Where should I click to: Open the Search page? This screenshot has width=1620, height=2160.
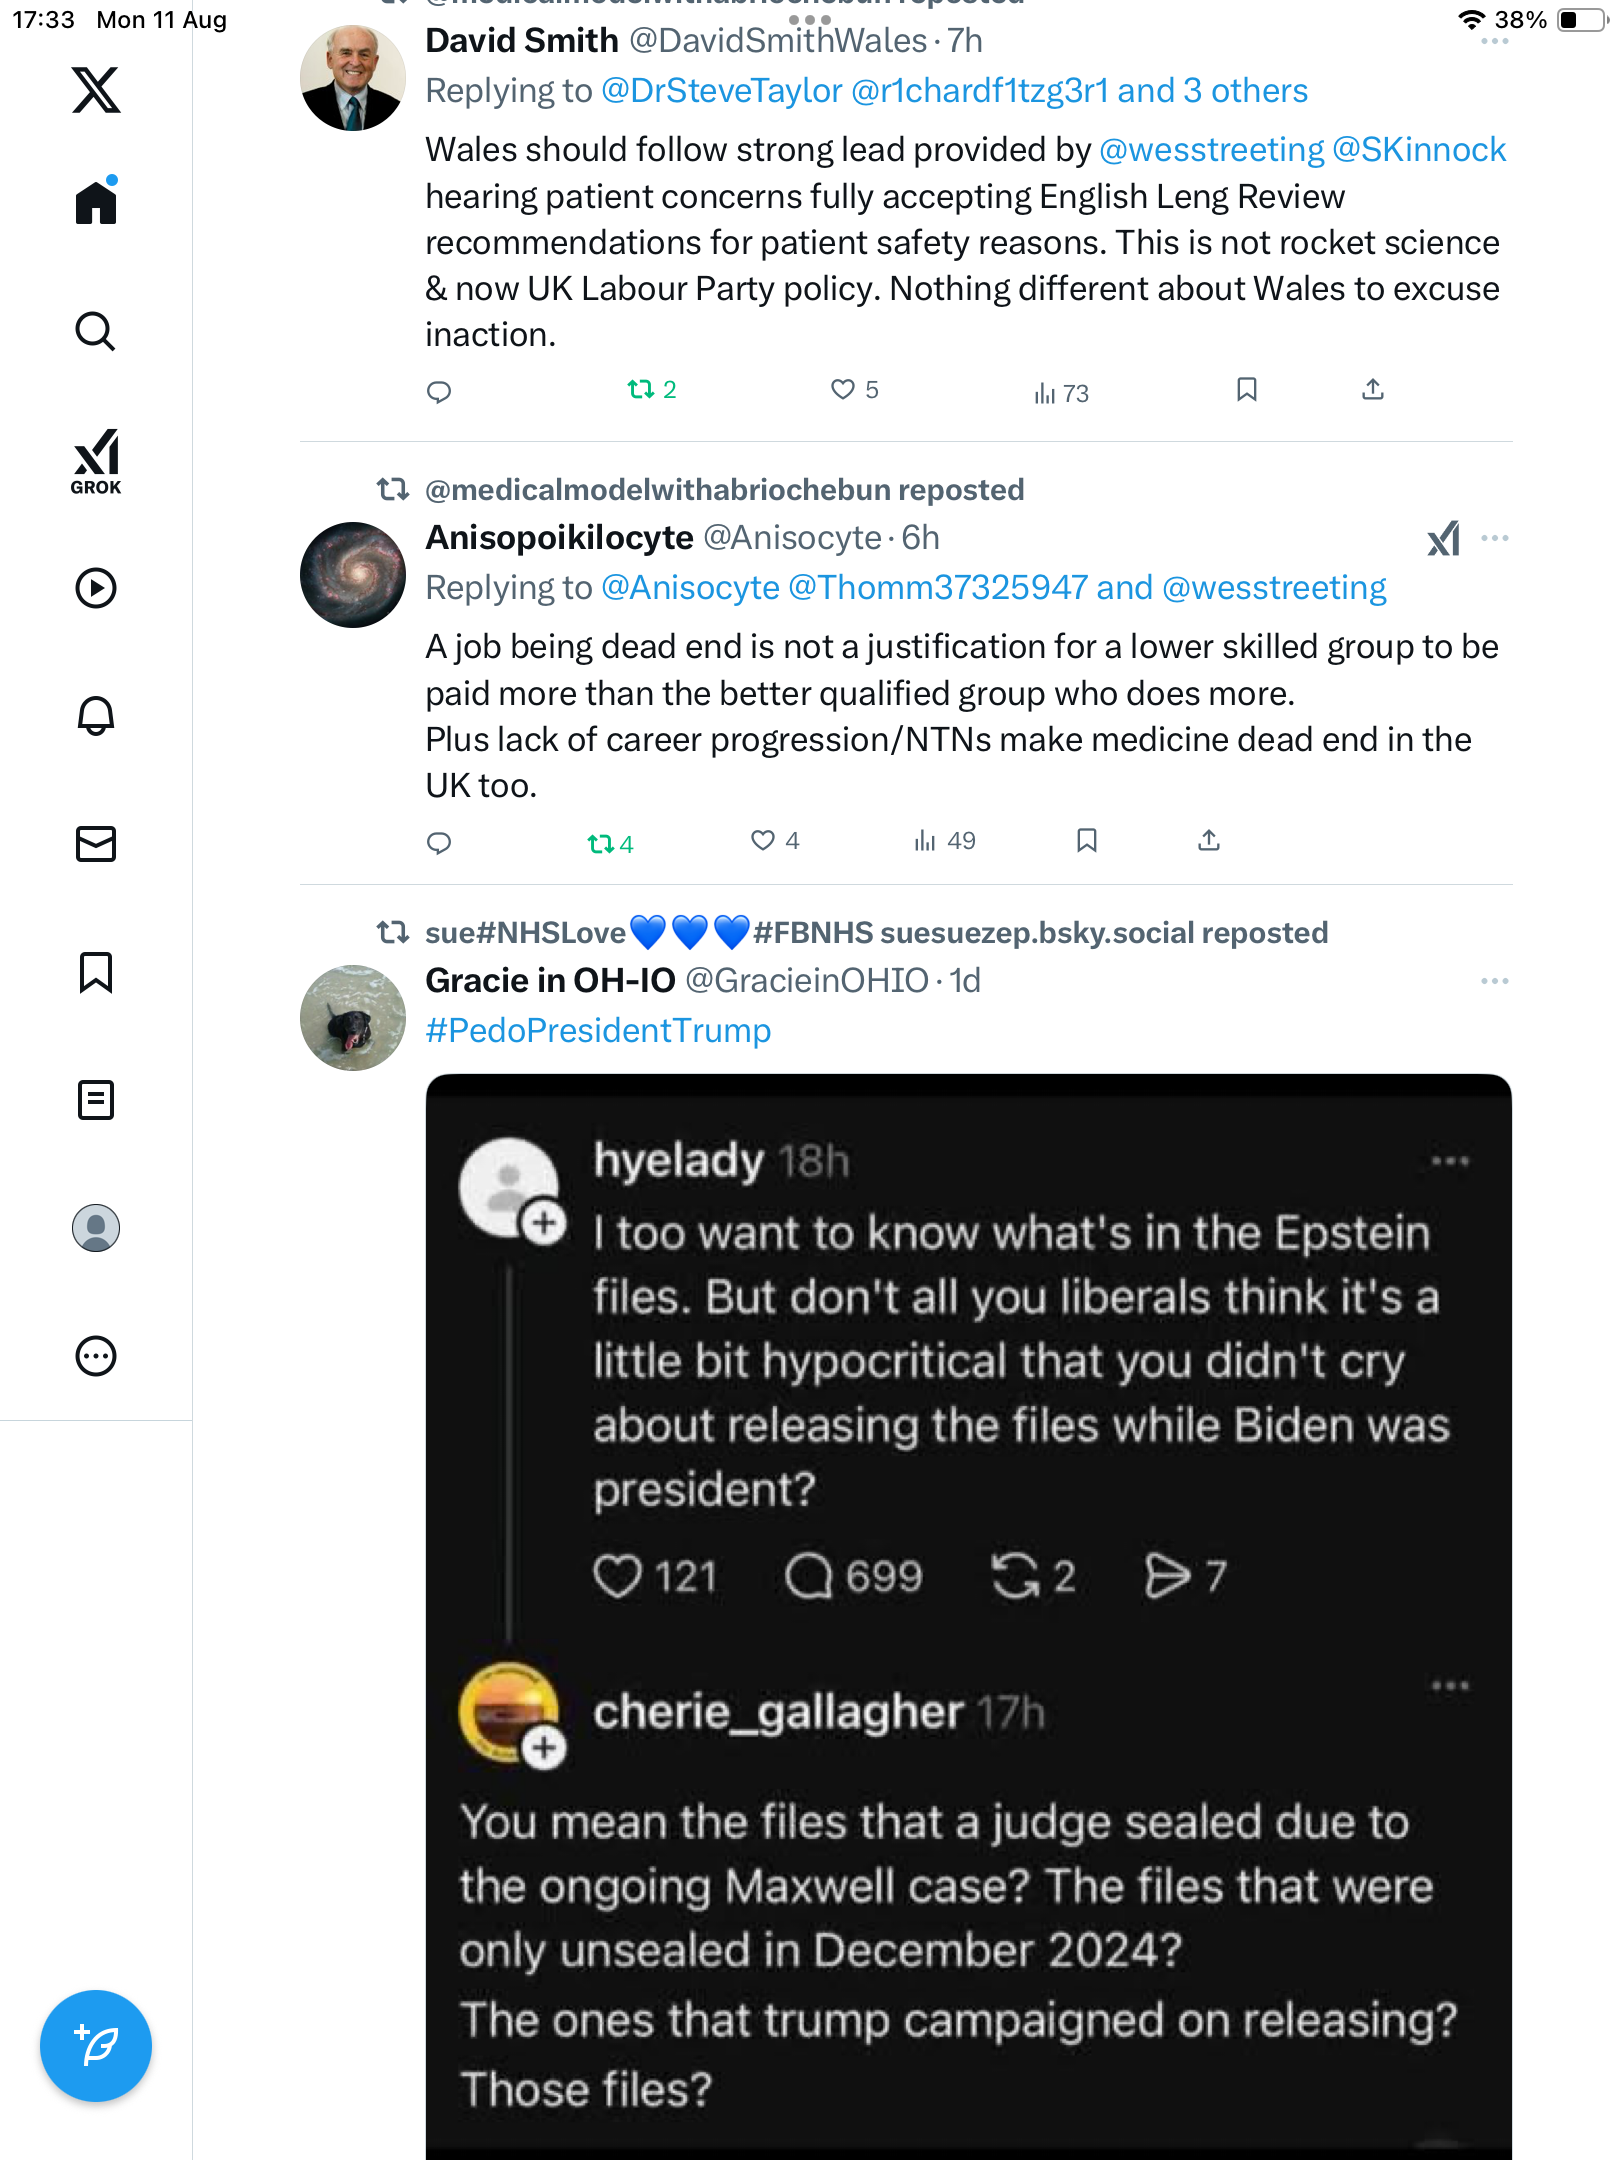tap(96, 331)
